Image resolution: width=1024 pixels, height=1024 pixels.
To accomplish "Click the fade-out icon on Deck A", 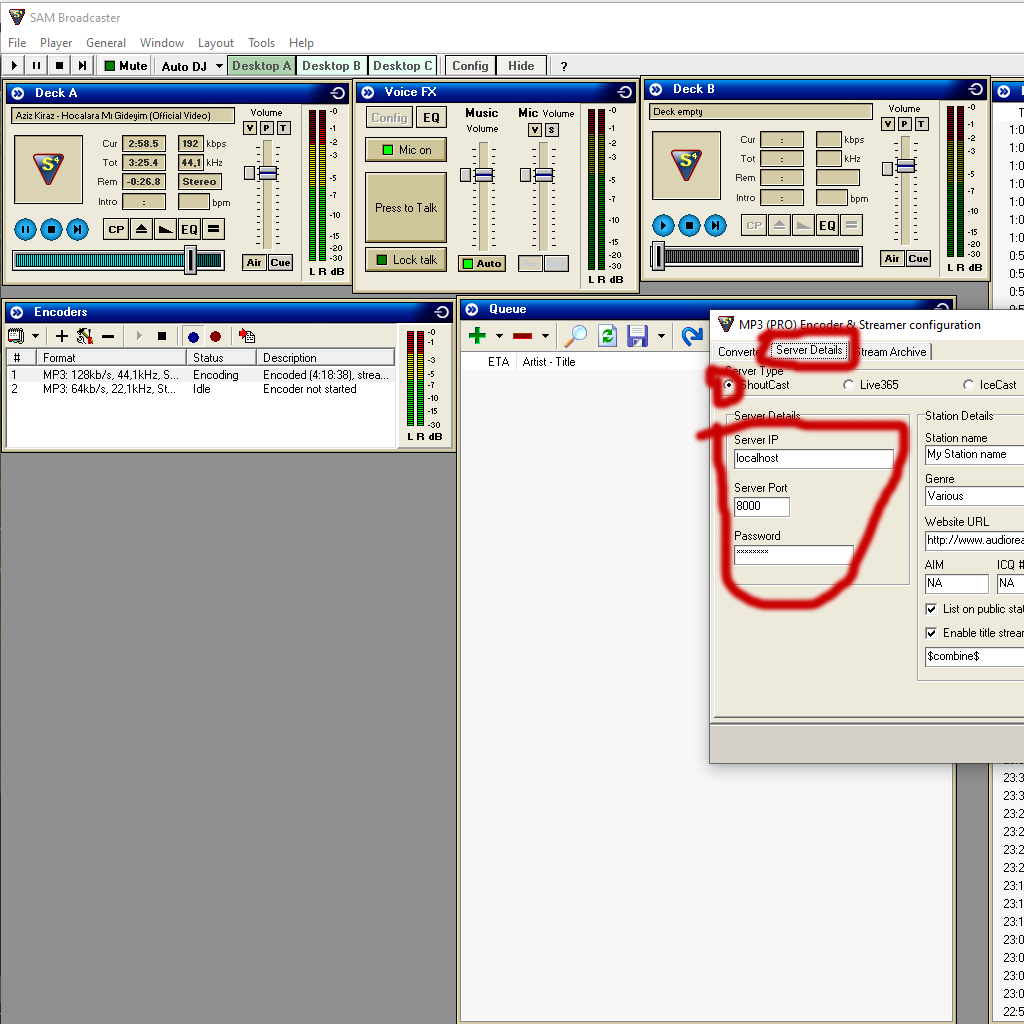I will click(x=166, y=229).
